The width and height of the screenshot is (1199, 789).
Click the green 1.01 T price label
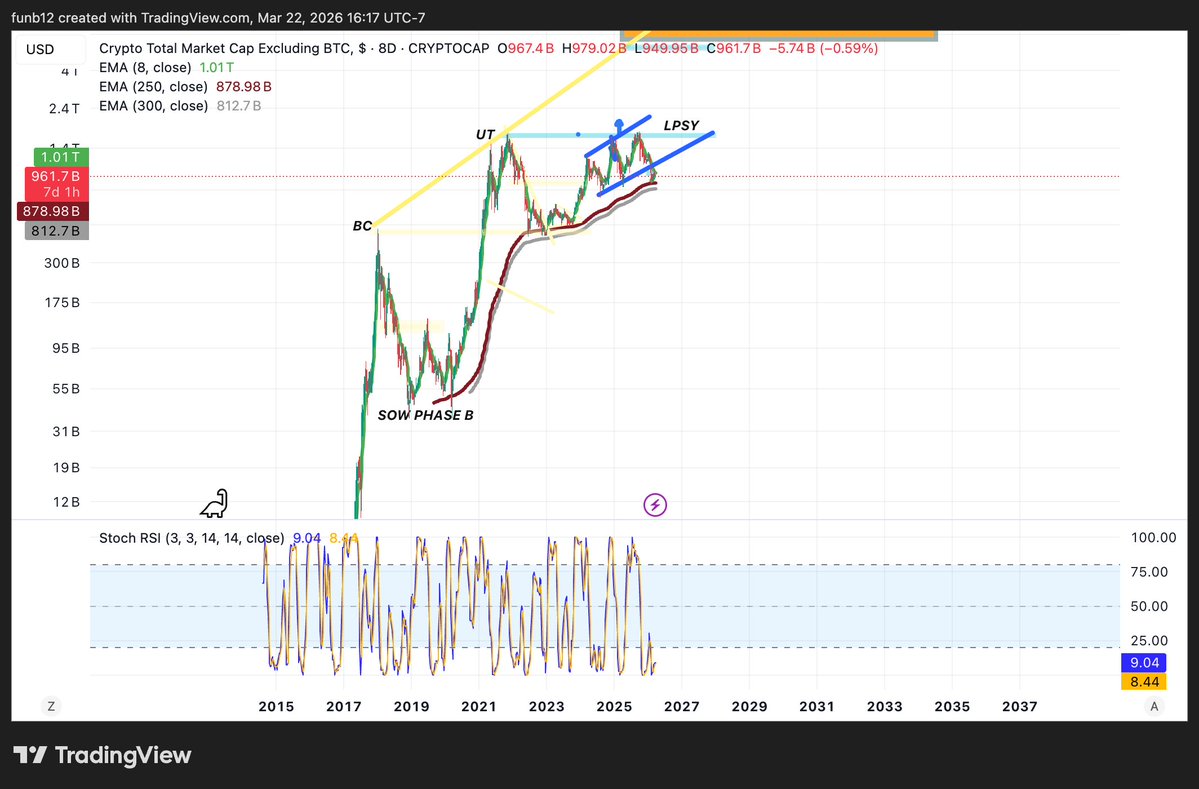(61, 157)
